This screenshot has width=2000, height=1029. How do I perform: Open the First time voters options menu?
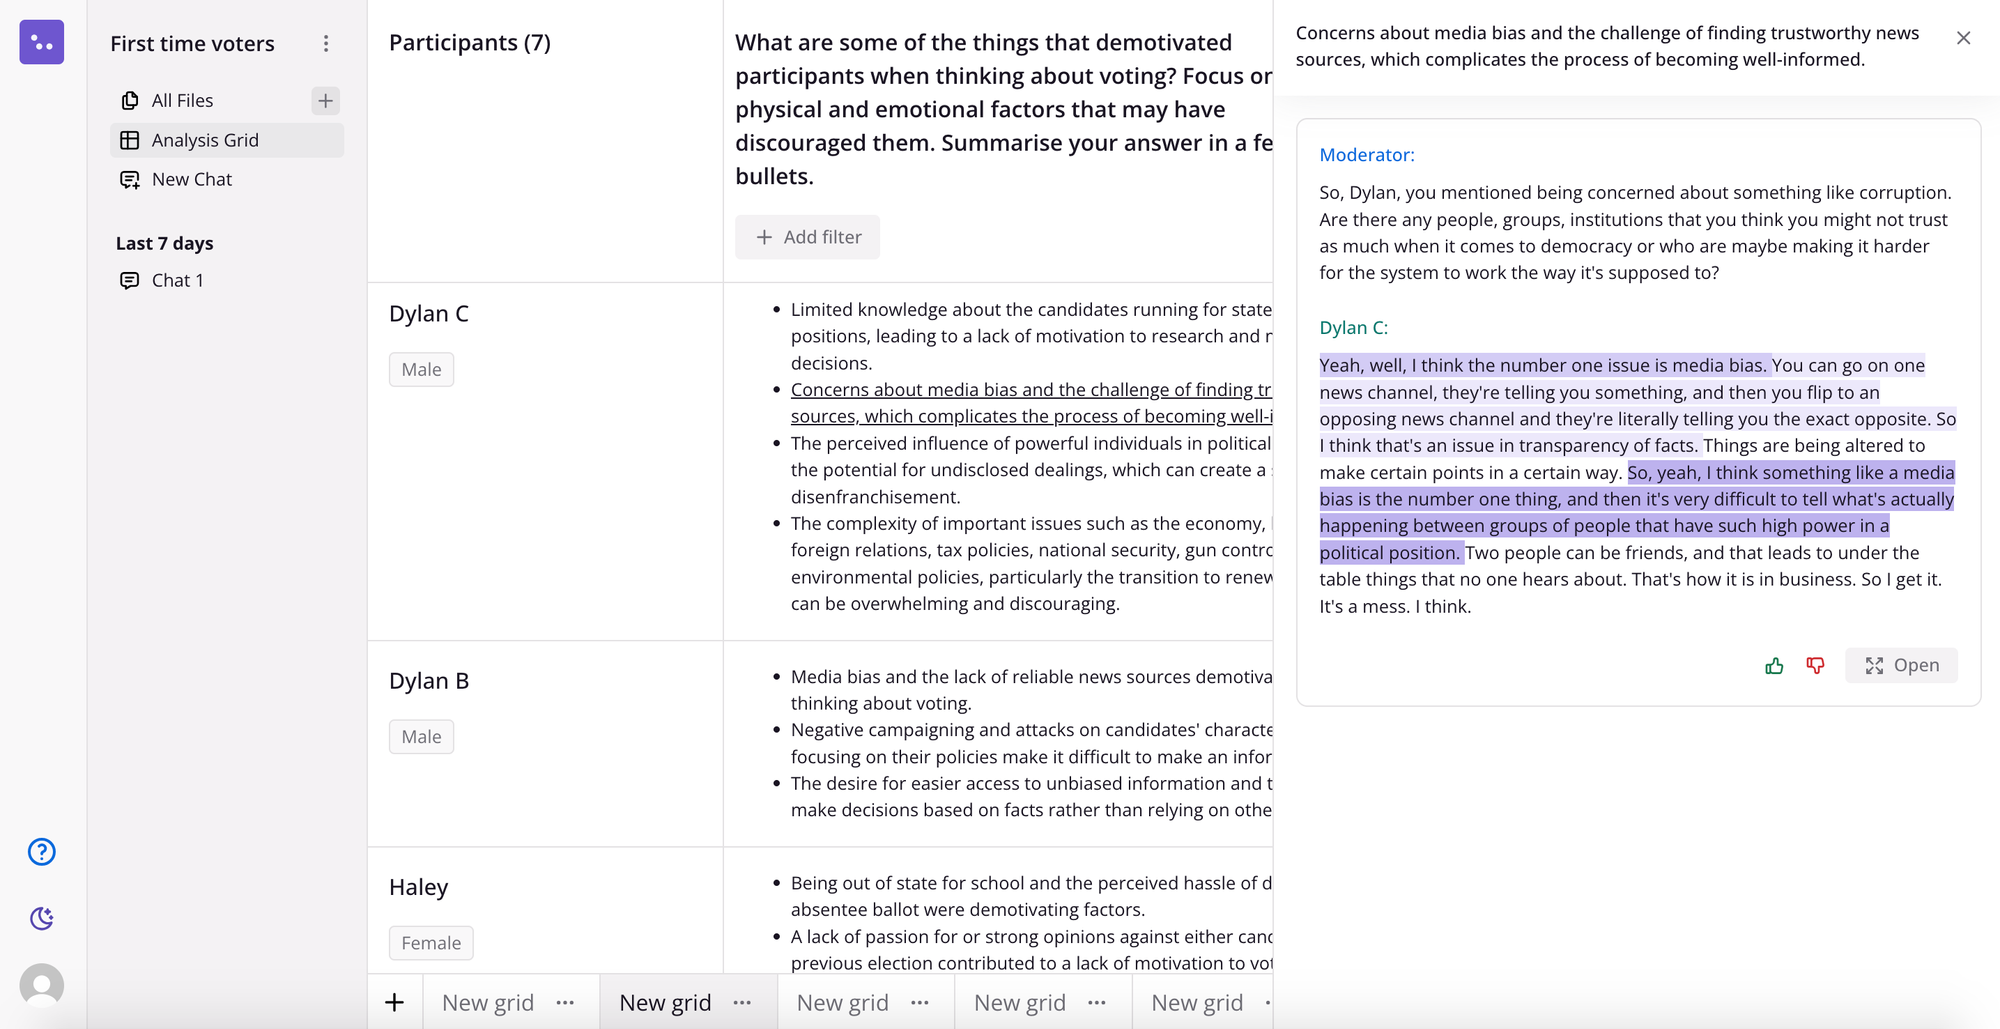click(x=326, y=43)
